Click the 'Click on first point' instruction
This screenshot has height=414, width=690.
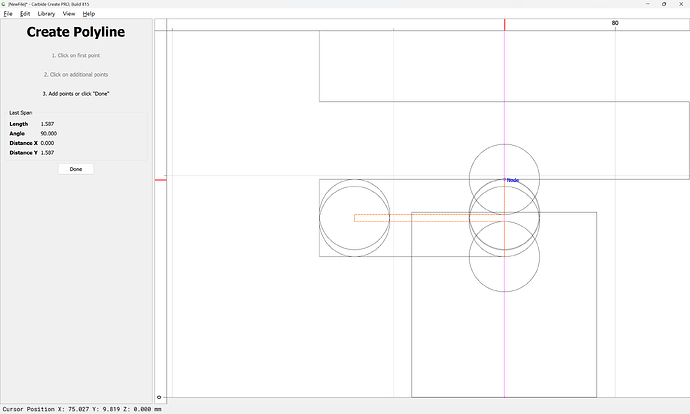tap(76, 55)
